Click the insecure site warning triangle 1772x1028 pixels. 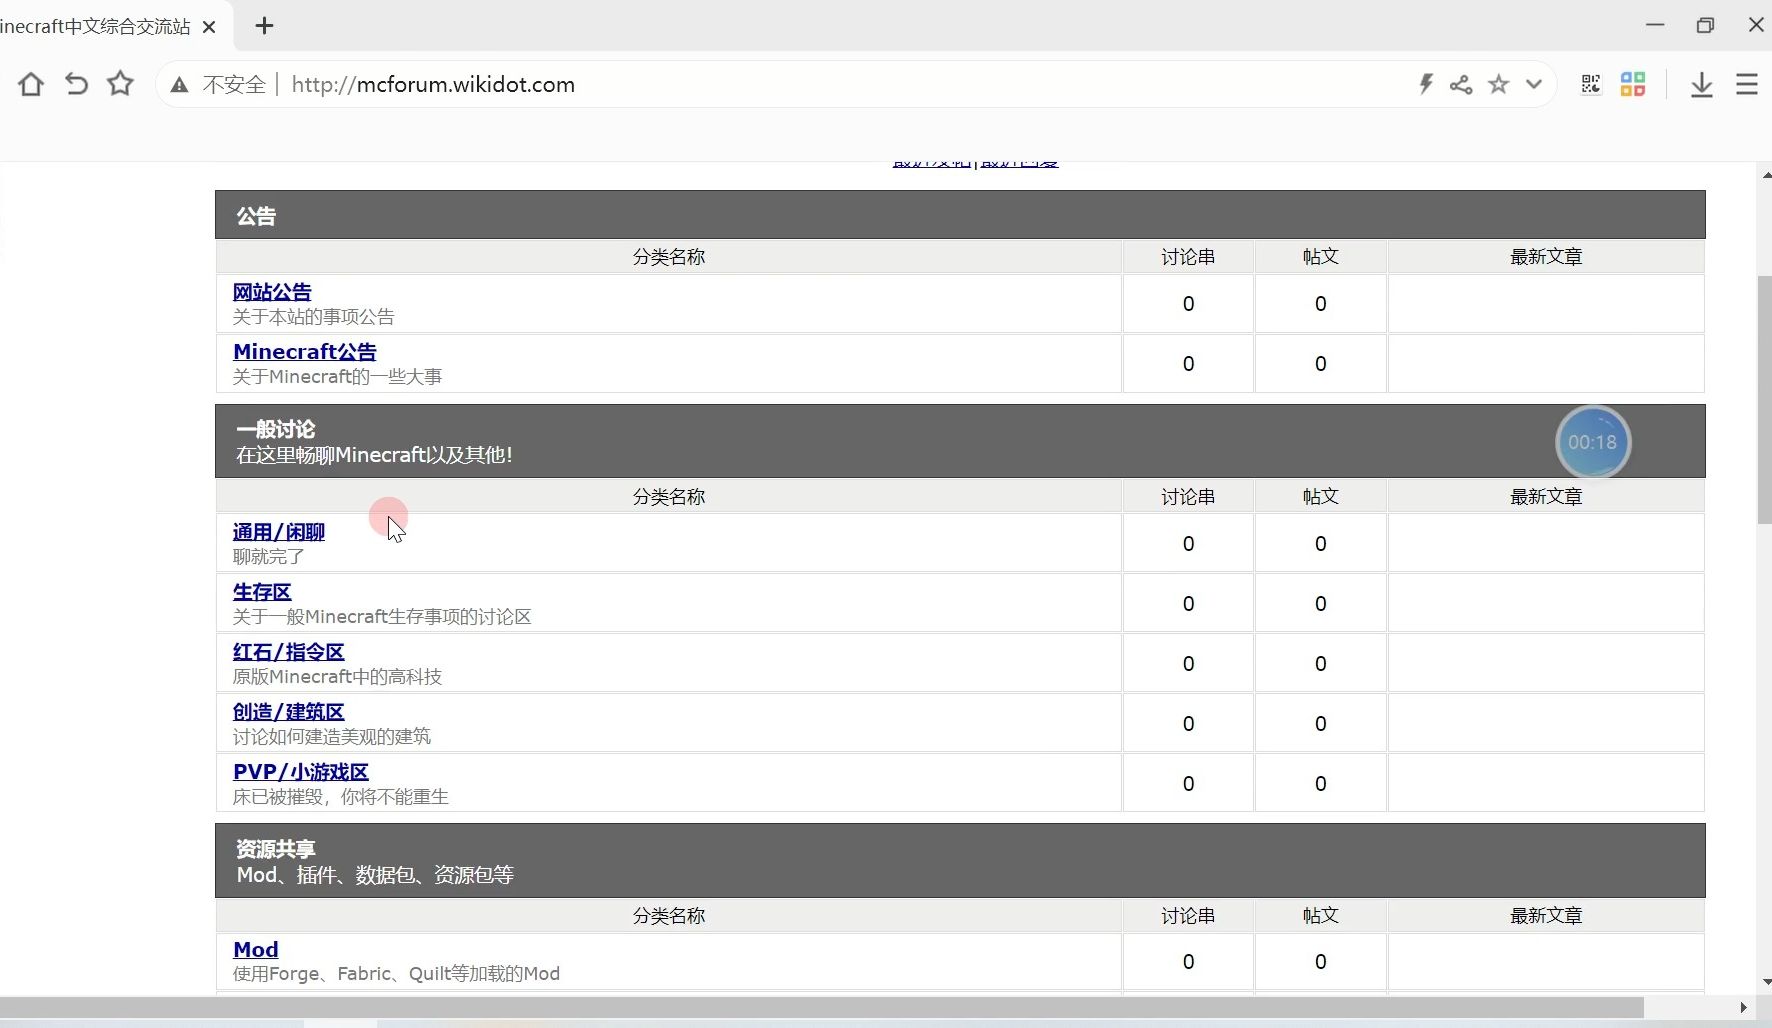point(179,85)
